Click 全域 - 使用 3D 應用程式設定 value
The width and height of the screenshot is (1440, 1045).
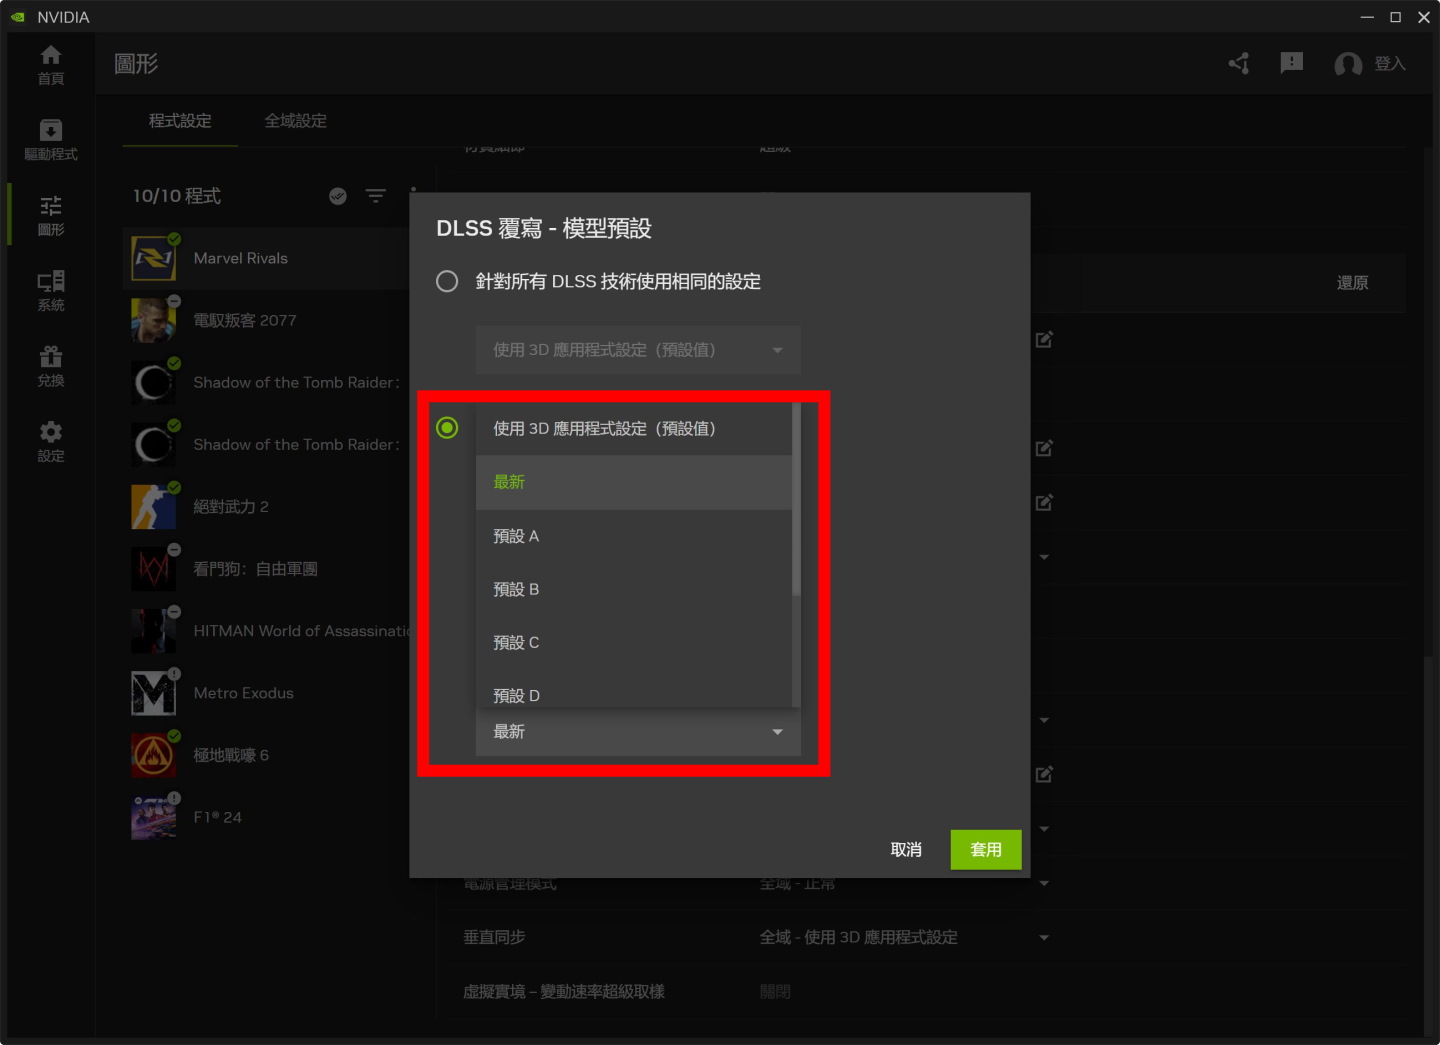click(859, 938)
